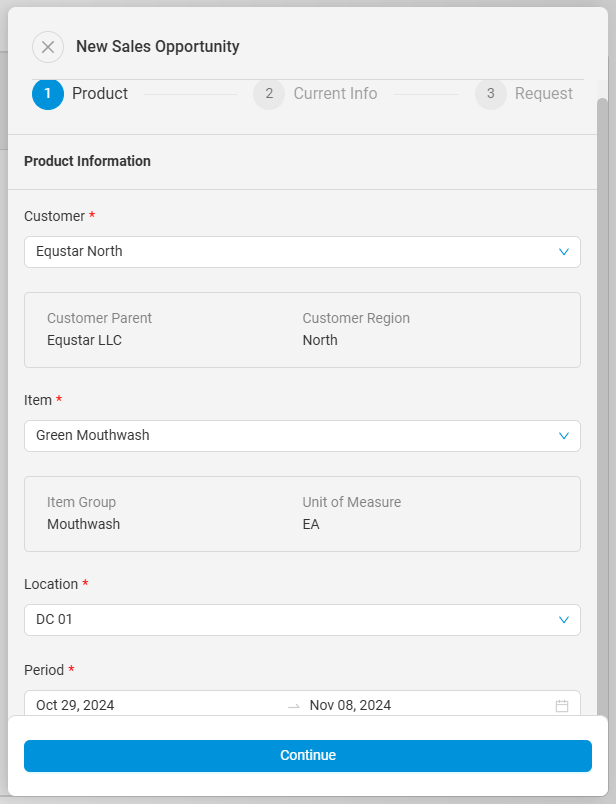
Task: Click the arrow between period dates
Action: [293, 706]
